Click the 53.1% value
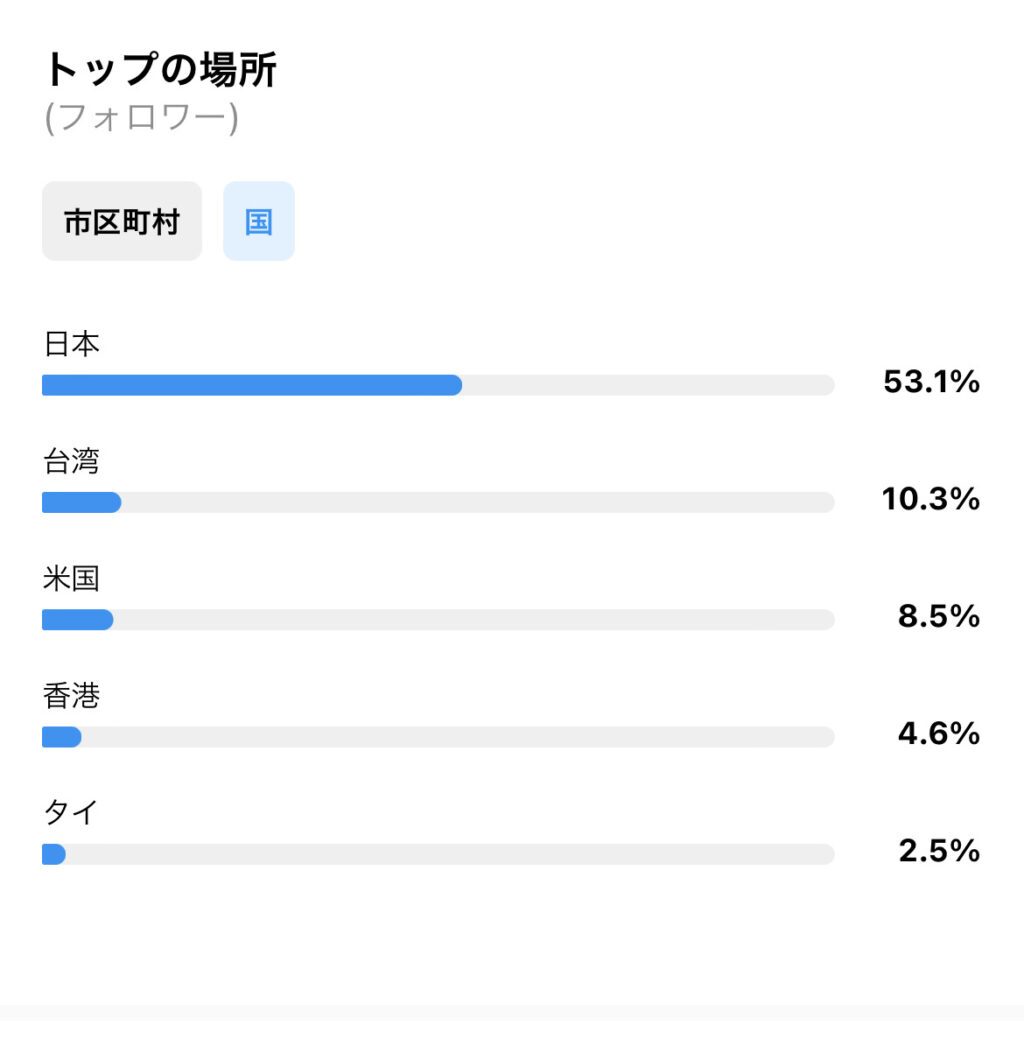This screenshot has height=1039, width=1024. (x=931, y=382)
